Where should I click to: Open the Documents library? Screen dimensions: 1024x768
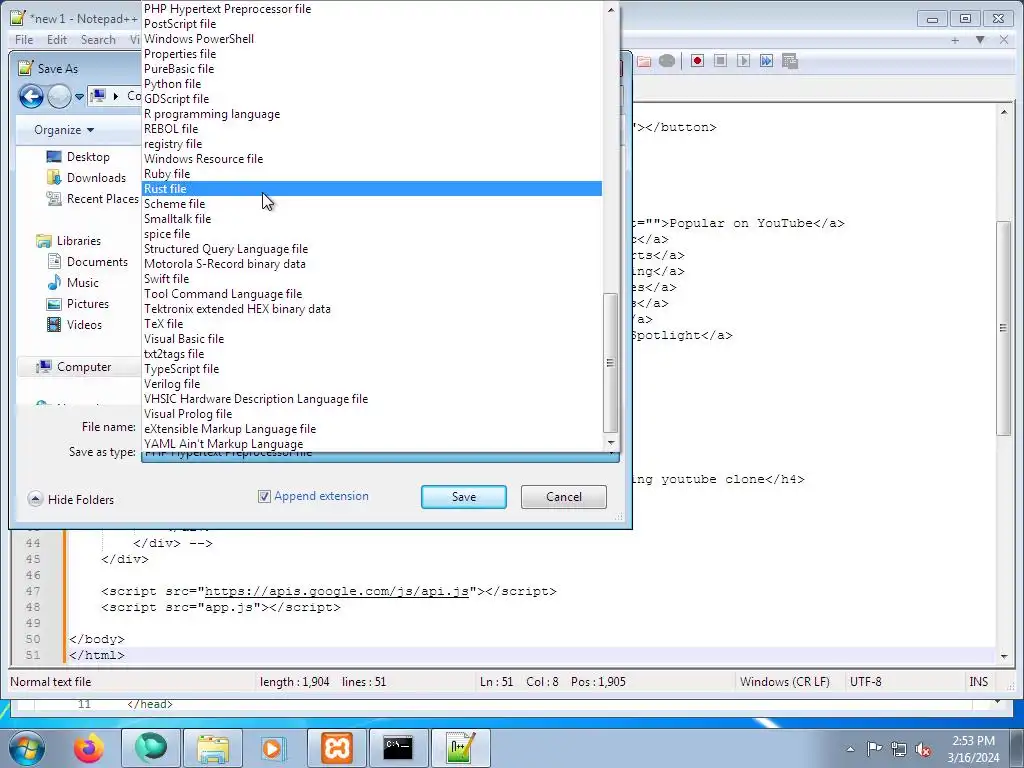(x=97, y=261)
